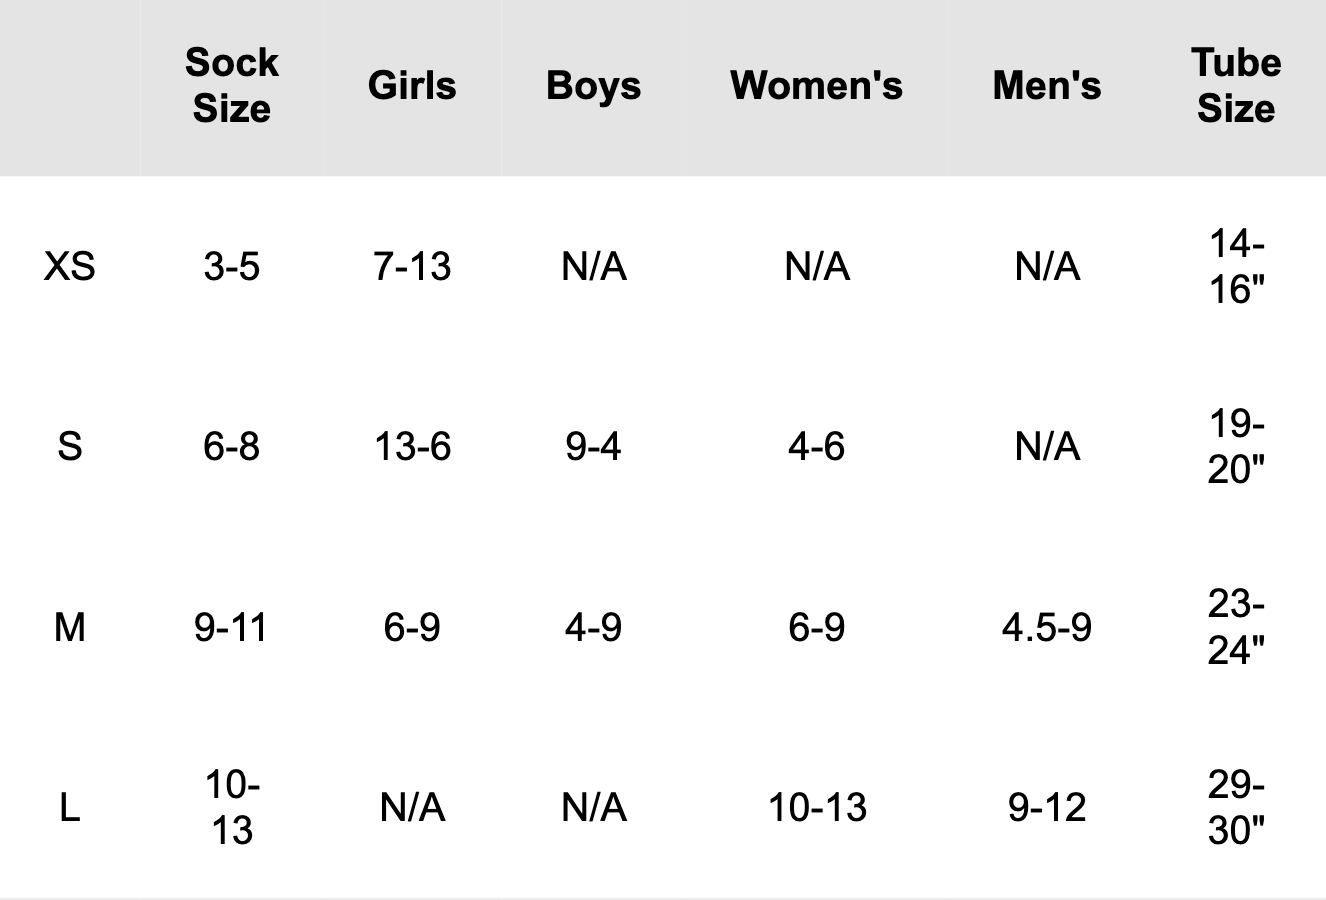The image size is (1326, 900).
Task: Click the Men's column header
Action: 1047,86
